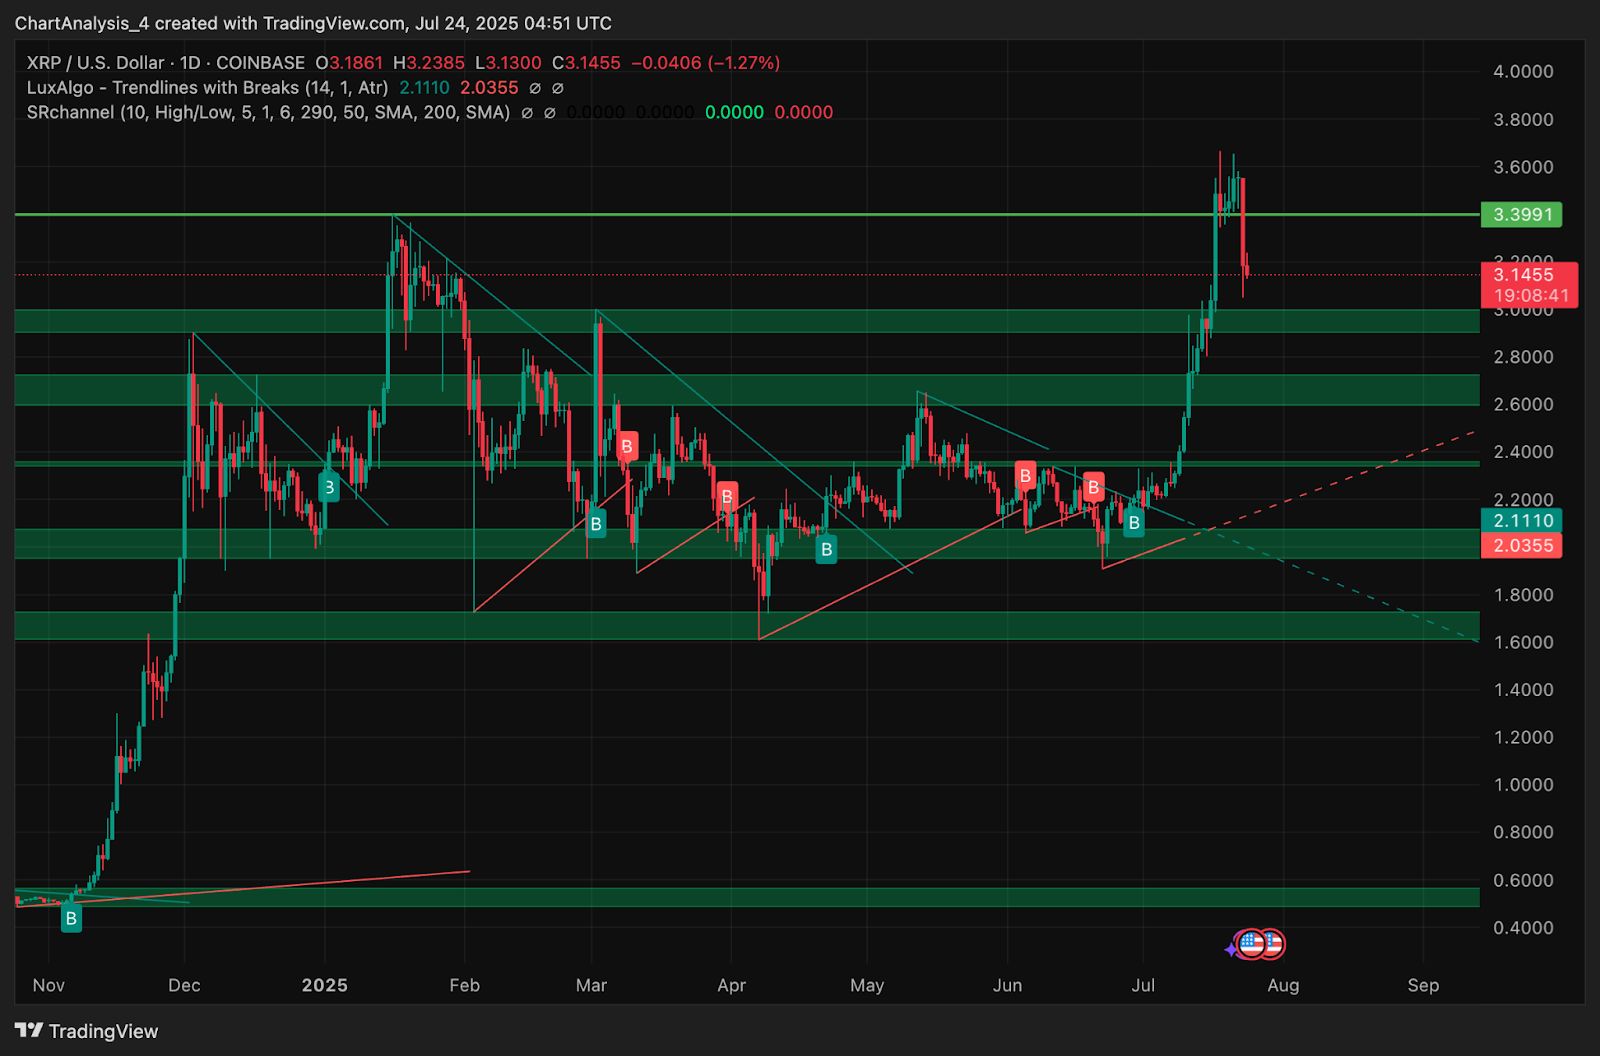Click the green 3.3991 price axis label
Image resolution: width=1600 pixels, height=1056 pixels.
tap(1522, 214)
